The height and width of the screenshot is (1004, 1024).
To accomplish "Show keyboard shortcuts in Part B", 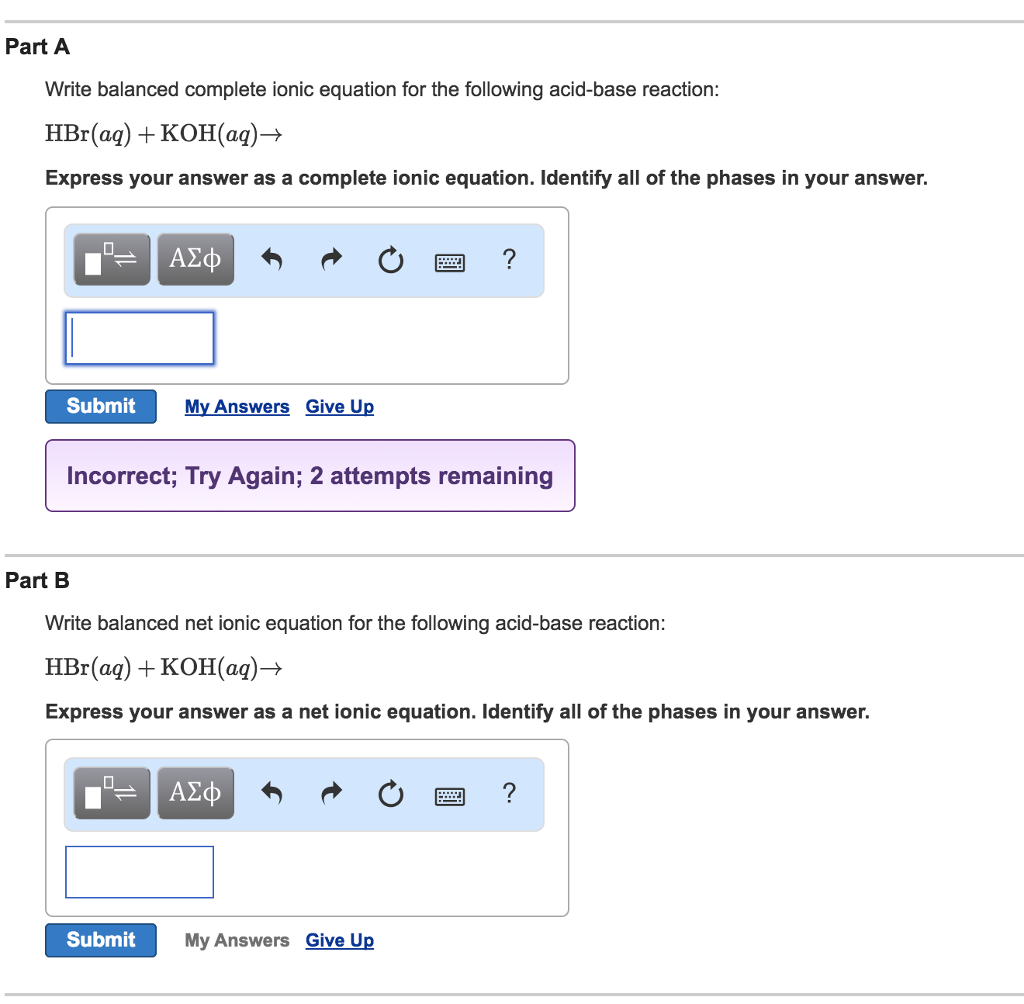I will tap(450, 796).
